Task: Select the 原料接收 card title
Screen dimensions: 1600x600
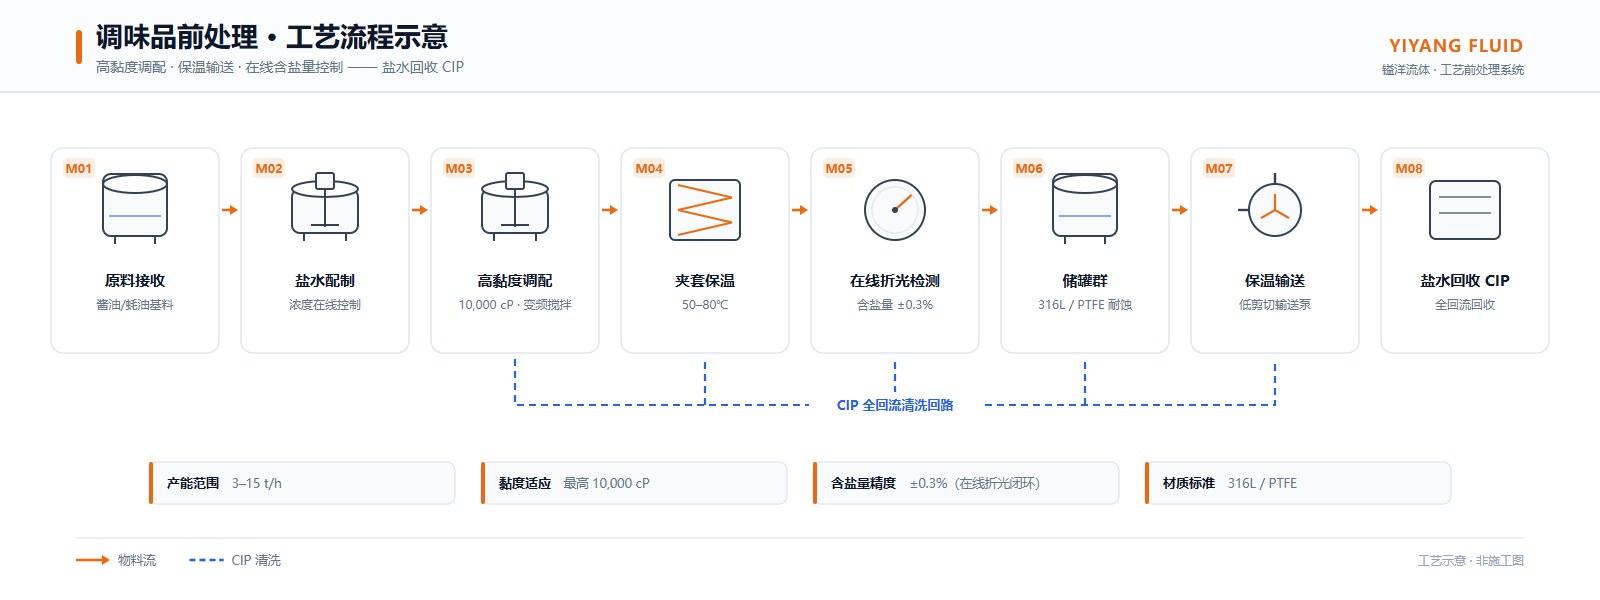Action: coord(135,281)
